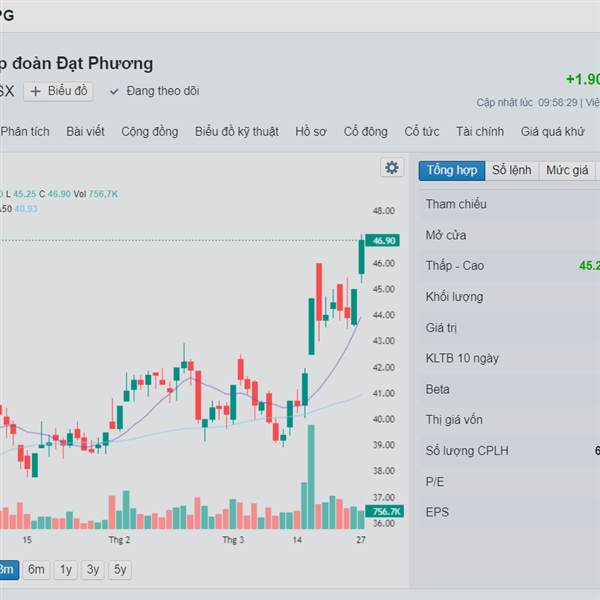Open Biểu đồ kỹ thuật tab

(237, 132)
